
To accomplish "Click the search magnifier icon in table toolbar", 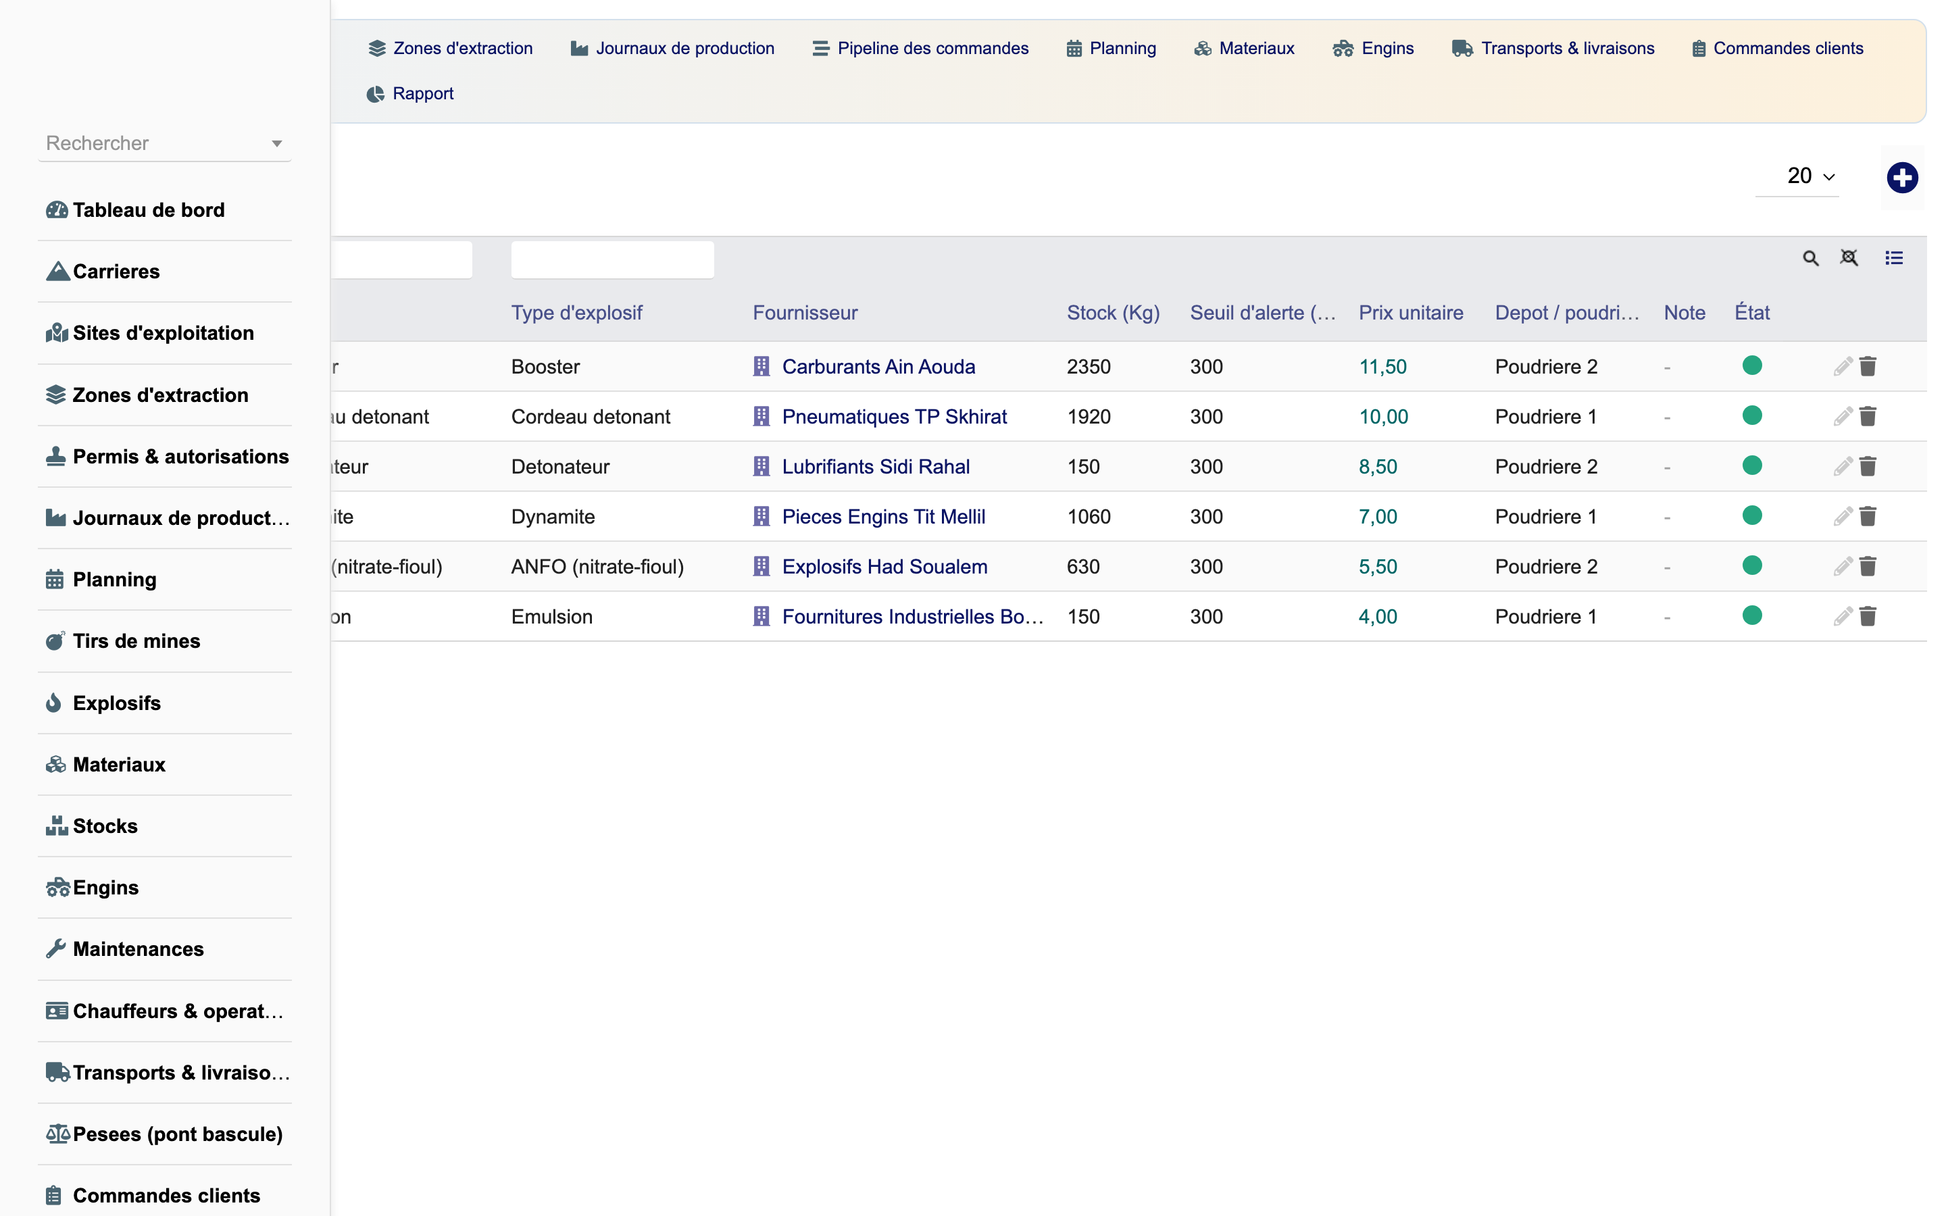I will [x=1810, y=258].
